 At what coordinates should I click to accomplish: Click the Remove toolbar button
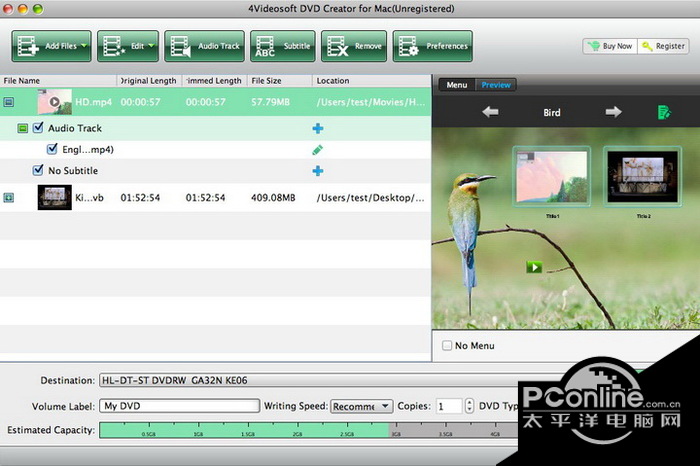[x=354, y=46]
